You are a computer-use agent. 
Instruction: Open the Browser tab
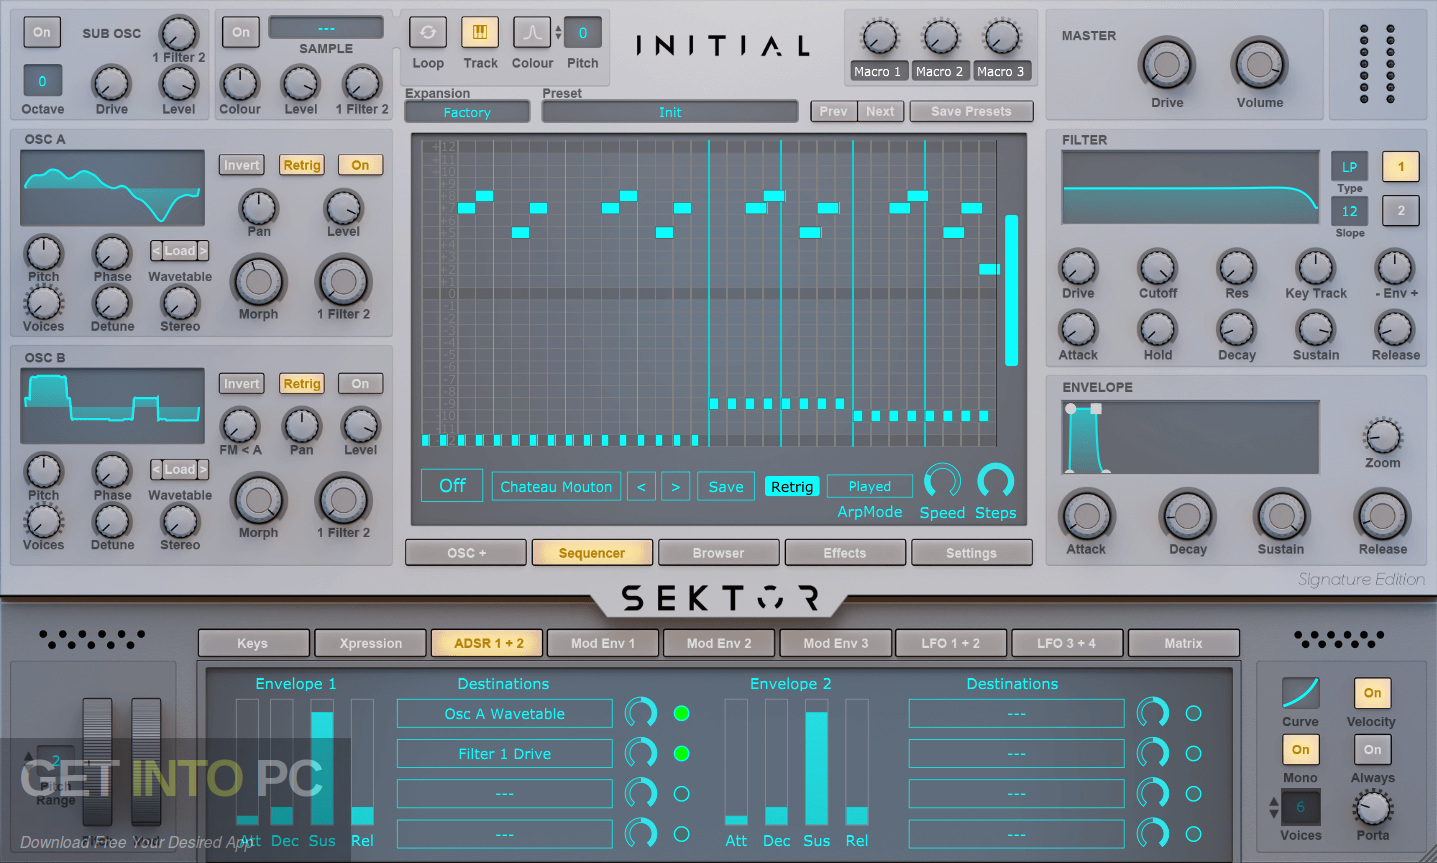point(718,552)
